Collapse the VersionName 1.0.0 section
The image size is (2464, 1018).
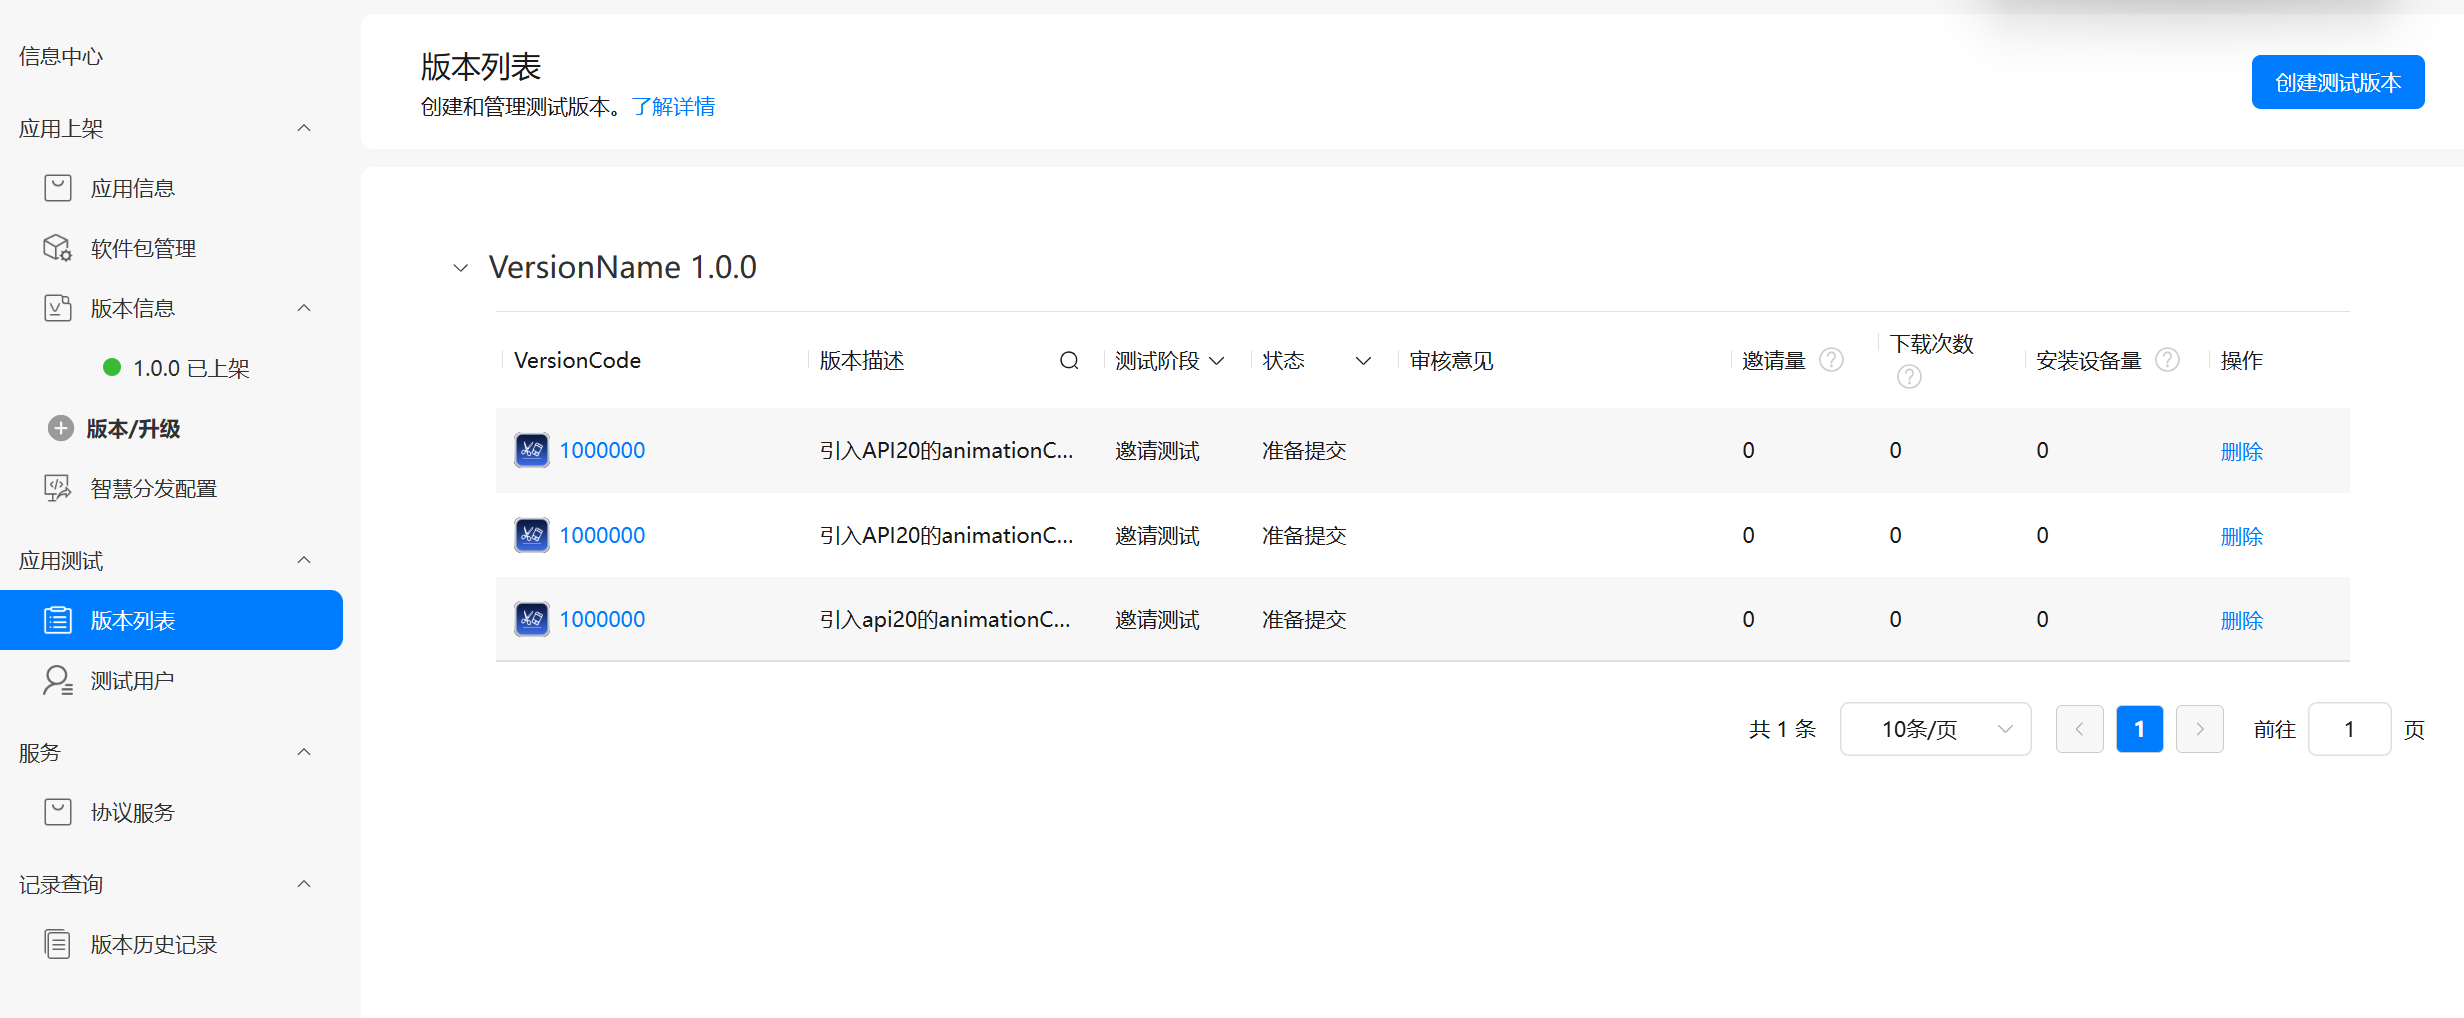click(x=461, y=268)
